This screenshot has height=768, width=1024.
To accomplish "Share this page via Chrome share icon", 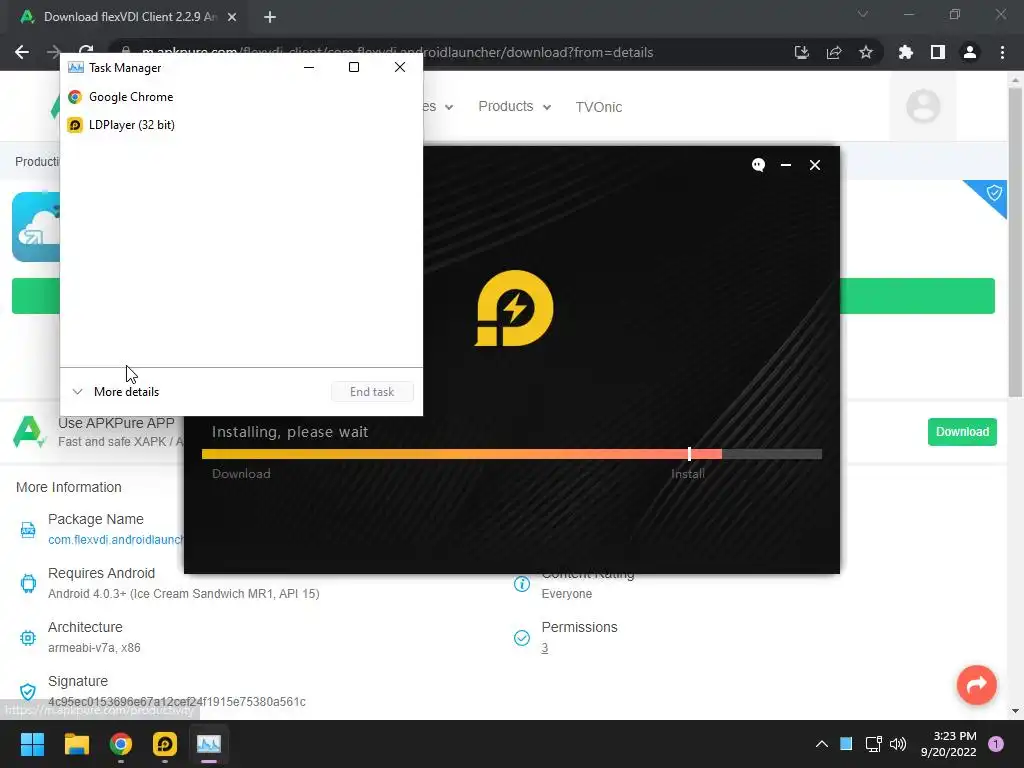I will (x=833, y=52).
